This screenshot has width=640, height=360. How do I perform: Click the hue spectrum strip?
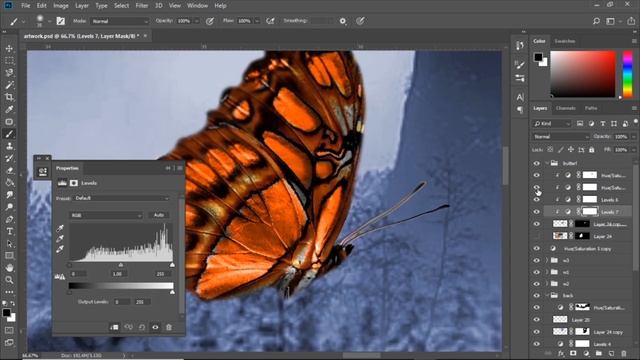pos(628,74)
